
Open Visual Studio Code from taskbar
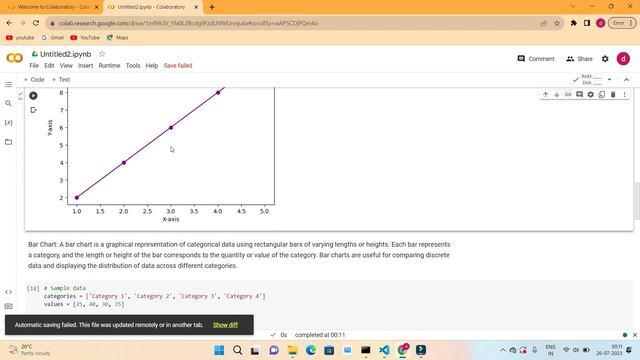384,350
